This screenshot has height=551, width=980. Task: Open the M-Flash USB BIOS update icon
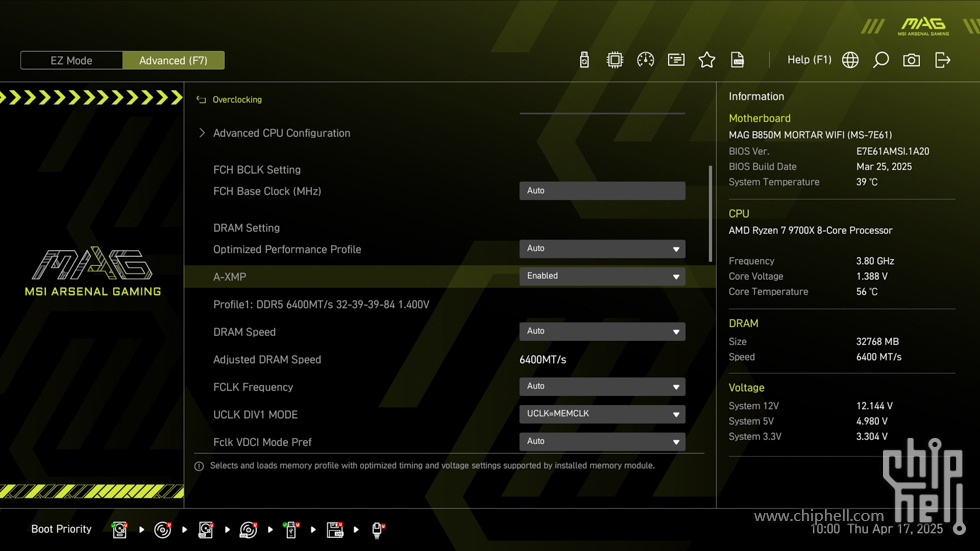[584, 60]
